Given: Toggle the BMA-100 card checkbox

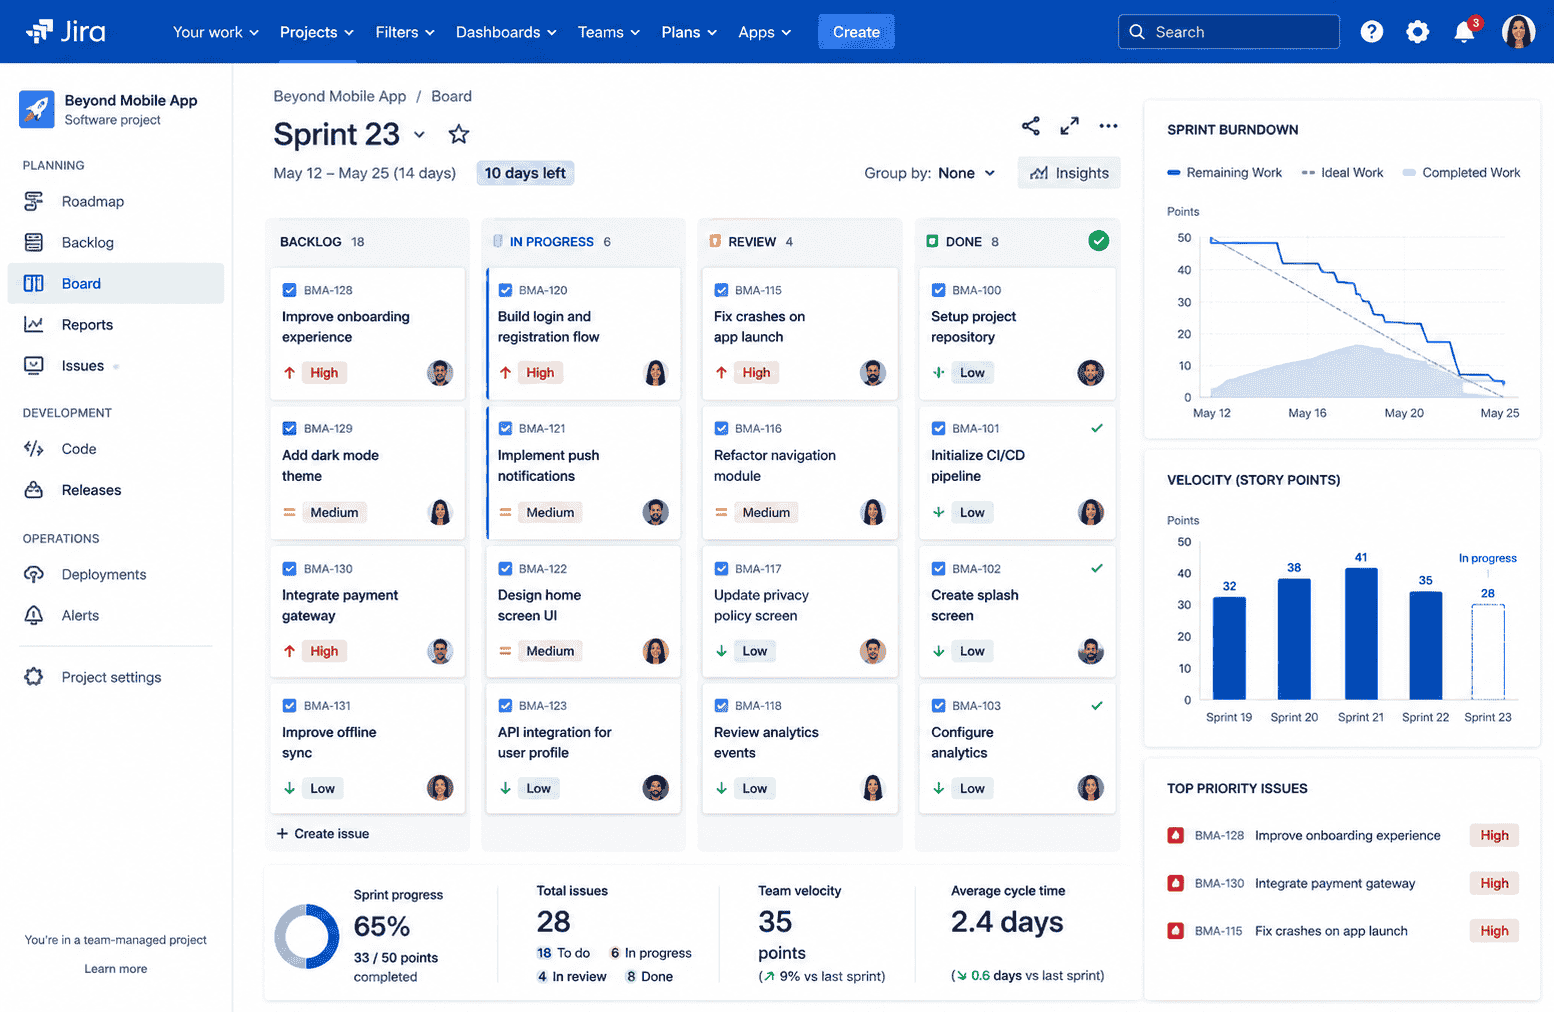Looking at the screenshot, I should [938, 290].
